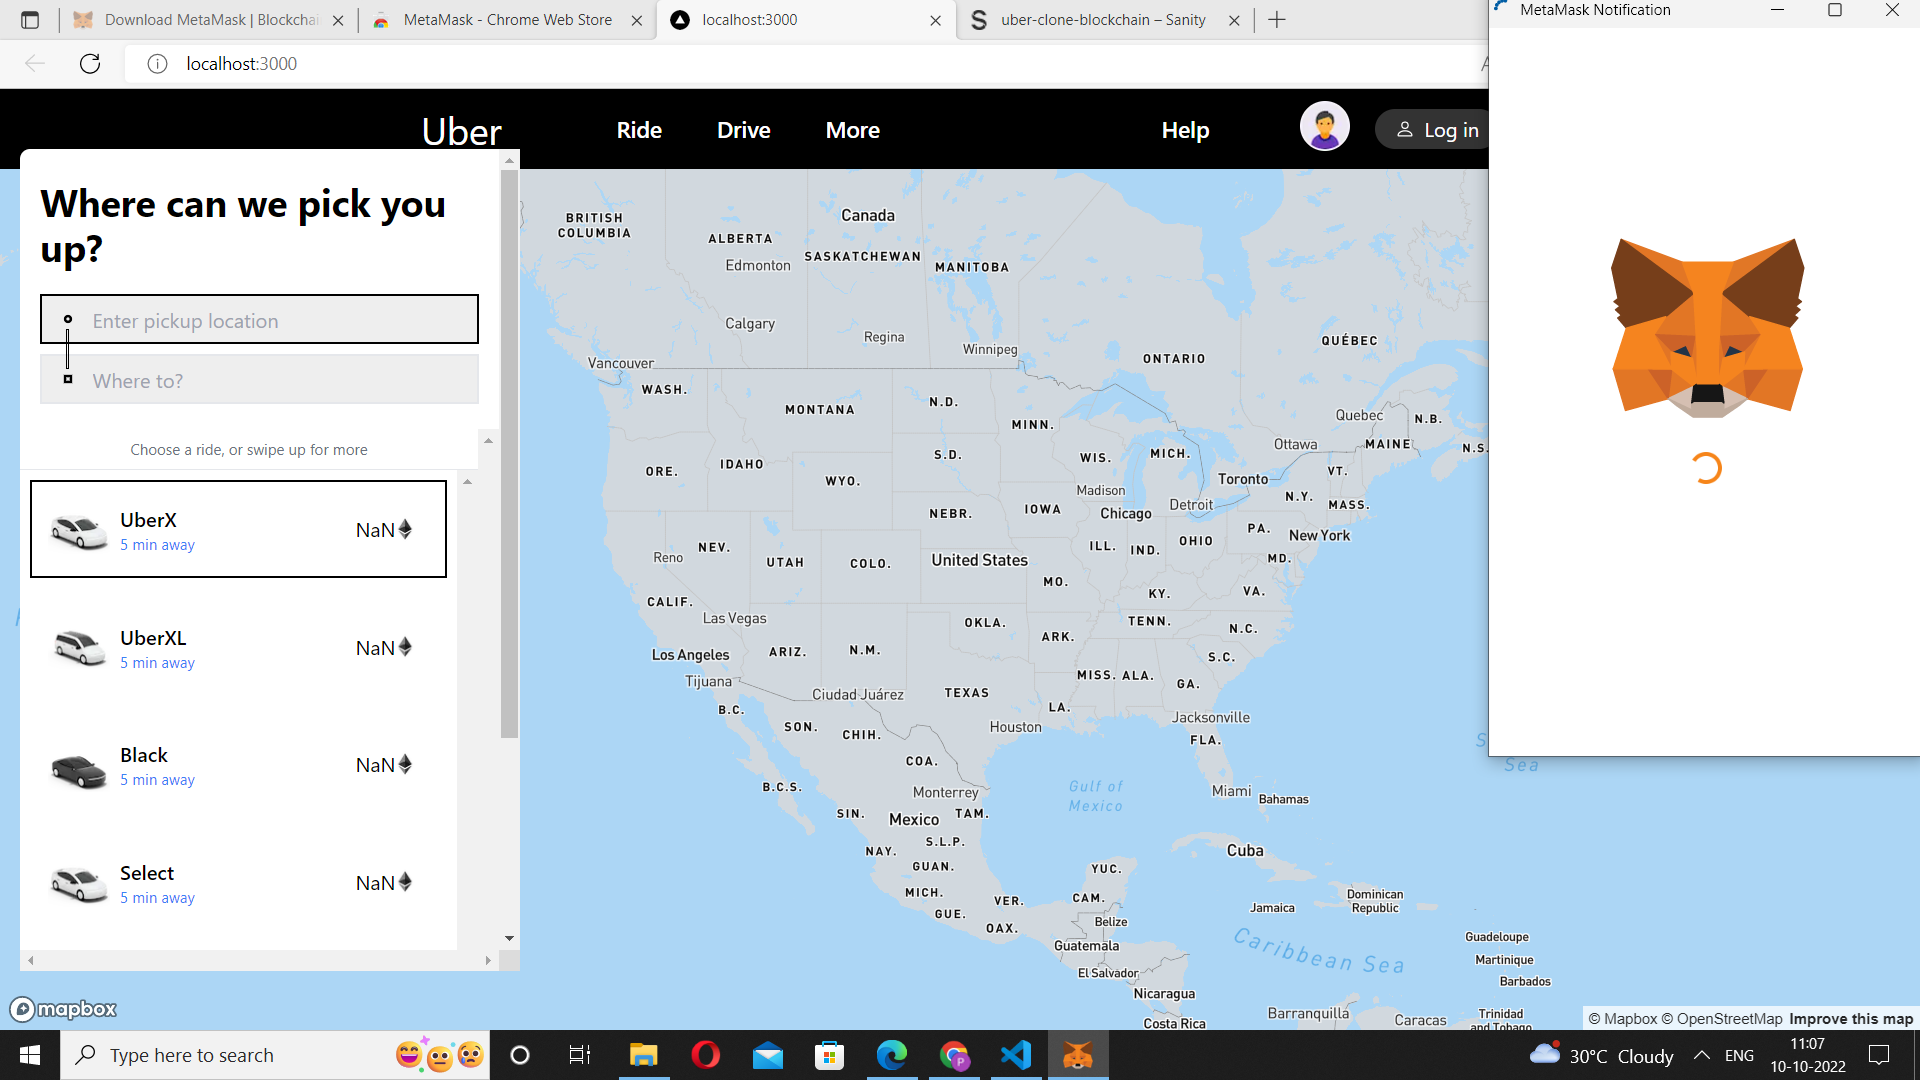Select the UberXL ride option
The image size is (1920, 1080).
tap(238, 648)
